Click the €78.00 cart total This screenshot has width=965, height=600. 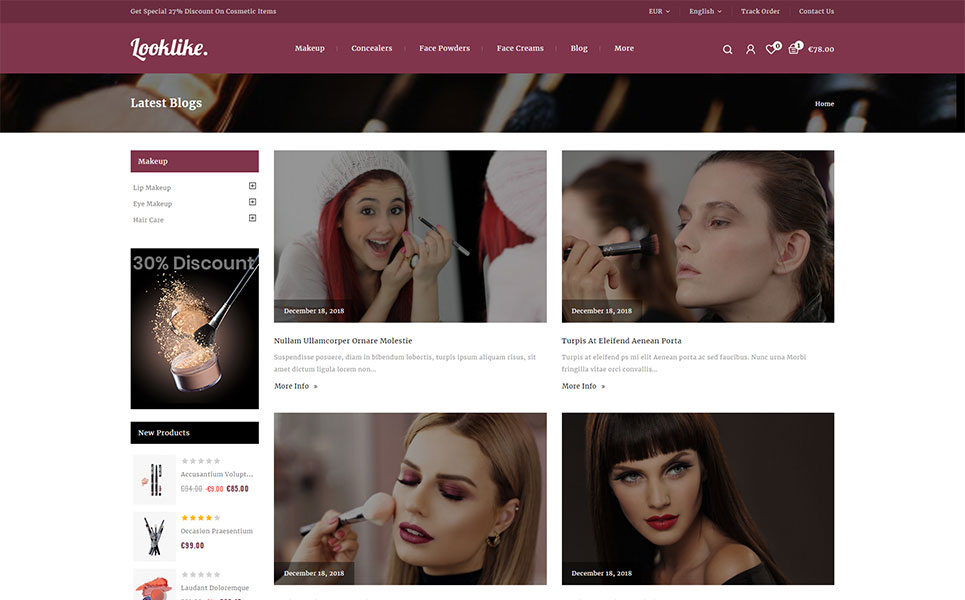821,49
